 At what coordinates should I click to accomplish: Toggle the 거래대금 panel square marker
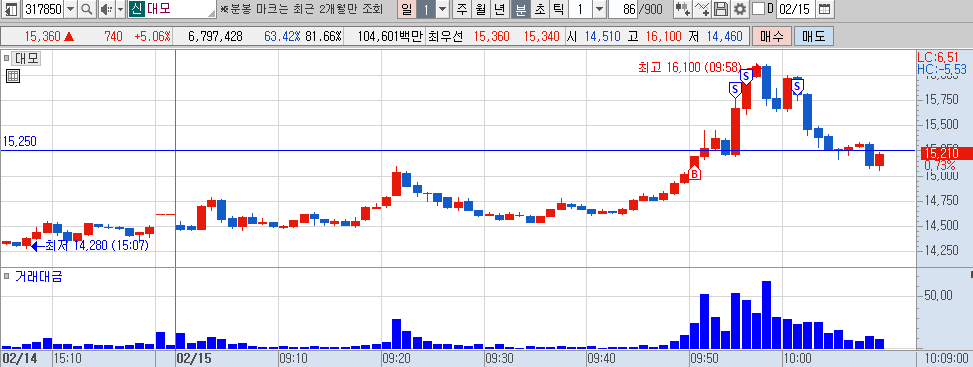pyautogui.click(x=7, y=275)
